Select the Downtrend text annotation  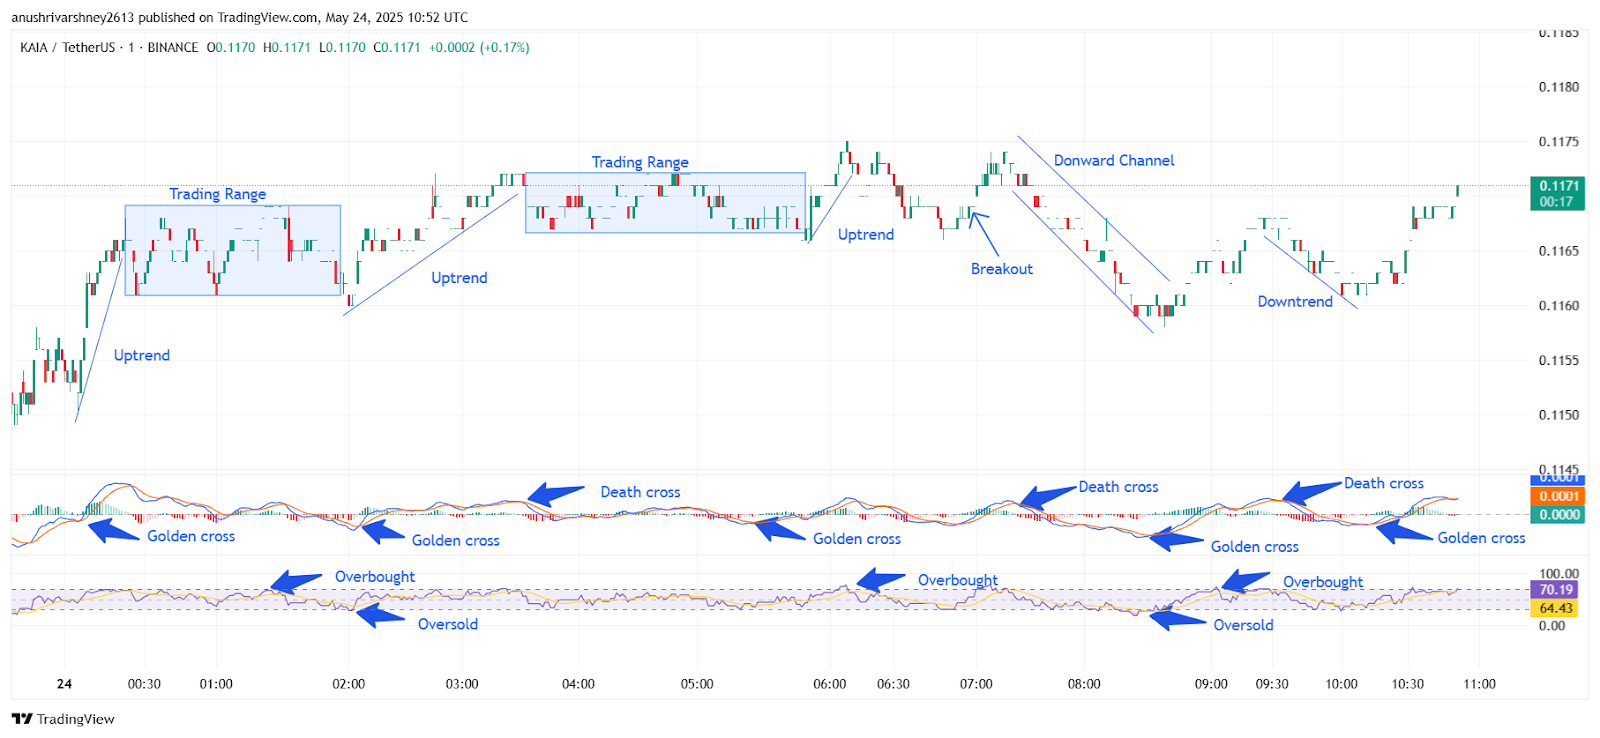1295,301
